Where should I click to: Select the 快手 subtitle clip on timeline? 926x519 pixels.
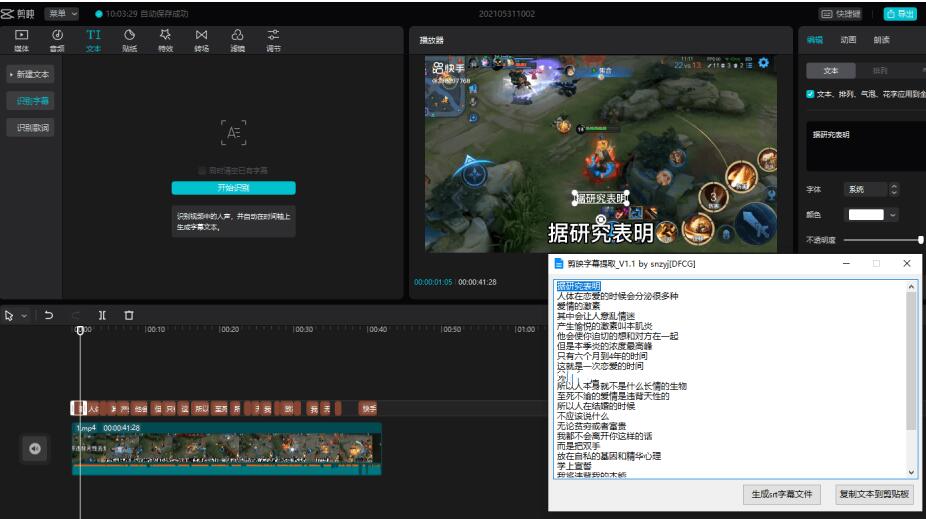coord(368,409)
